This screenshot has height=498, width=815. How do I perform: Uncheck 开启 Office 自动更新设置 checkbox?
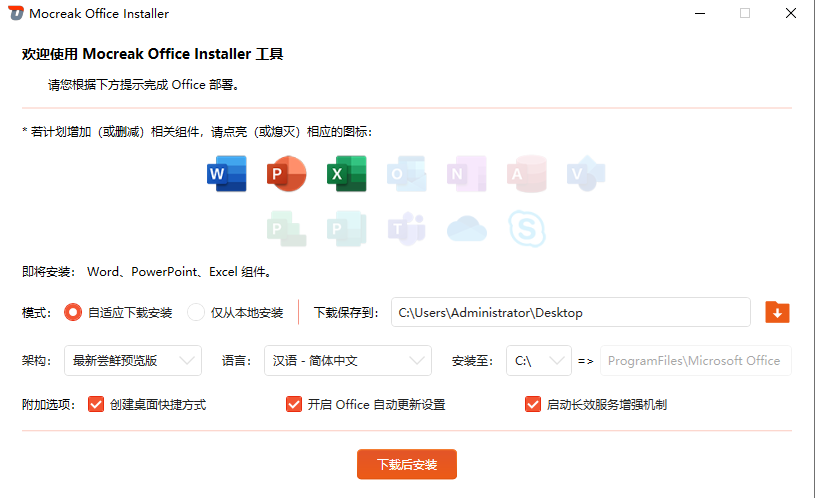coord(294,404)
